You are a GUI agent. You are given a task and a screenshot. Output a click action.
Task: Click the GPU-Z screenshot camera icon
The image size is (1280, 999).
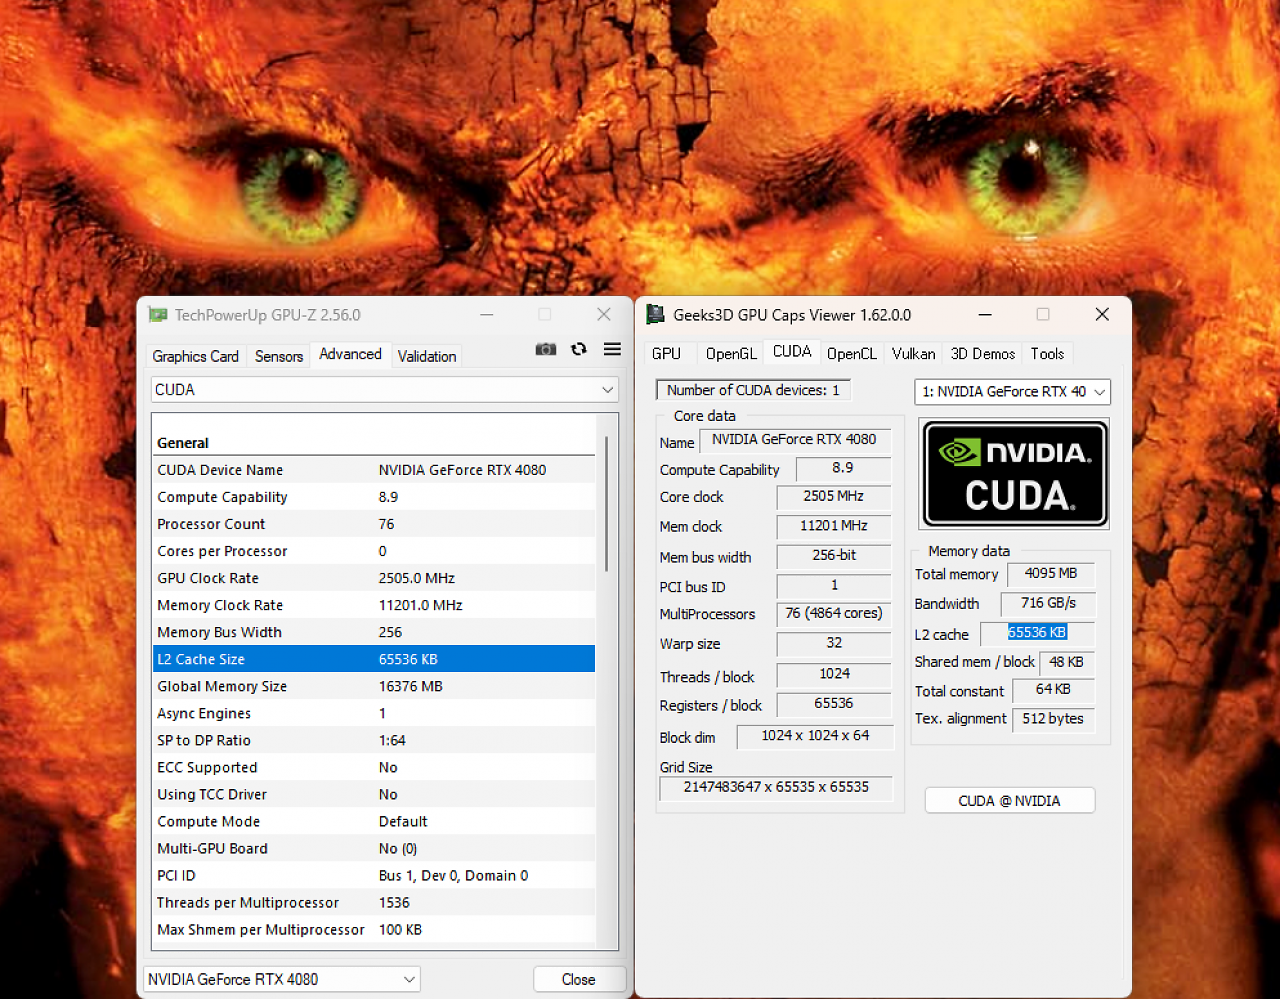pyautogui.click(x=546, y=349)
